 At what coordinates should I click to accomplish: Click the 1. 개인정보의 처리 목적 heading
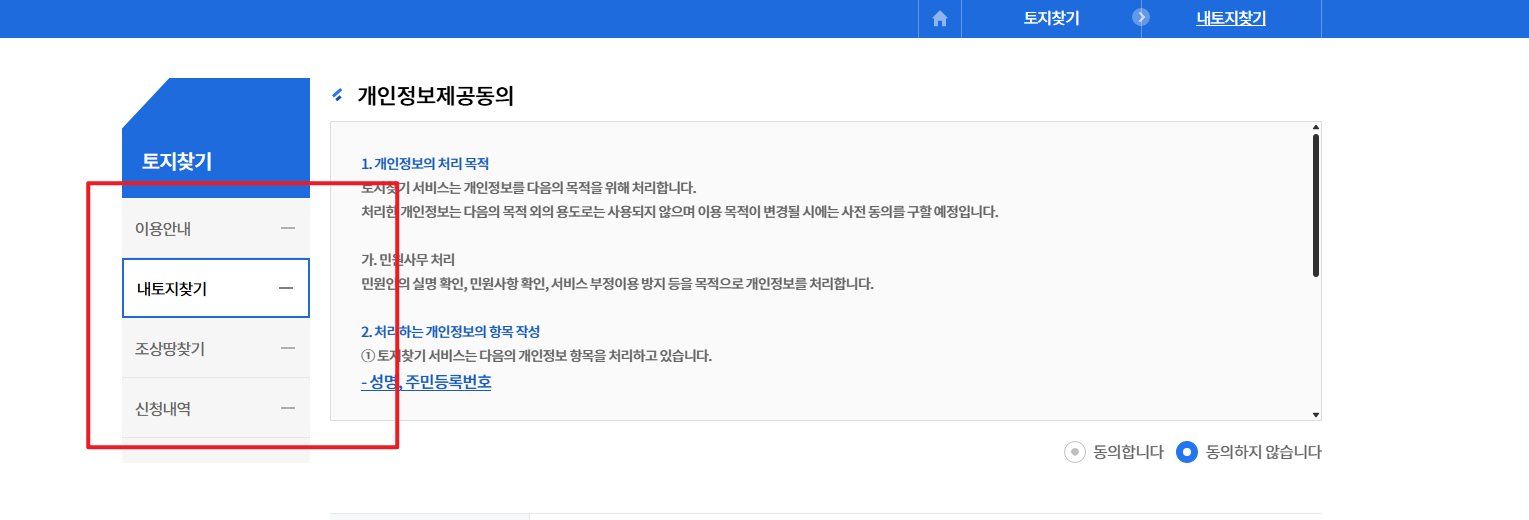point(425,163)
